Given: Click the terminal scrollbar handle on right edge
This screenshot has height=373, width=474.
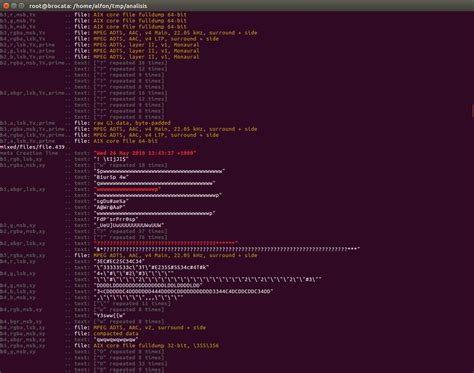Looking at the screenshot, I should 472,111.
